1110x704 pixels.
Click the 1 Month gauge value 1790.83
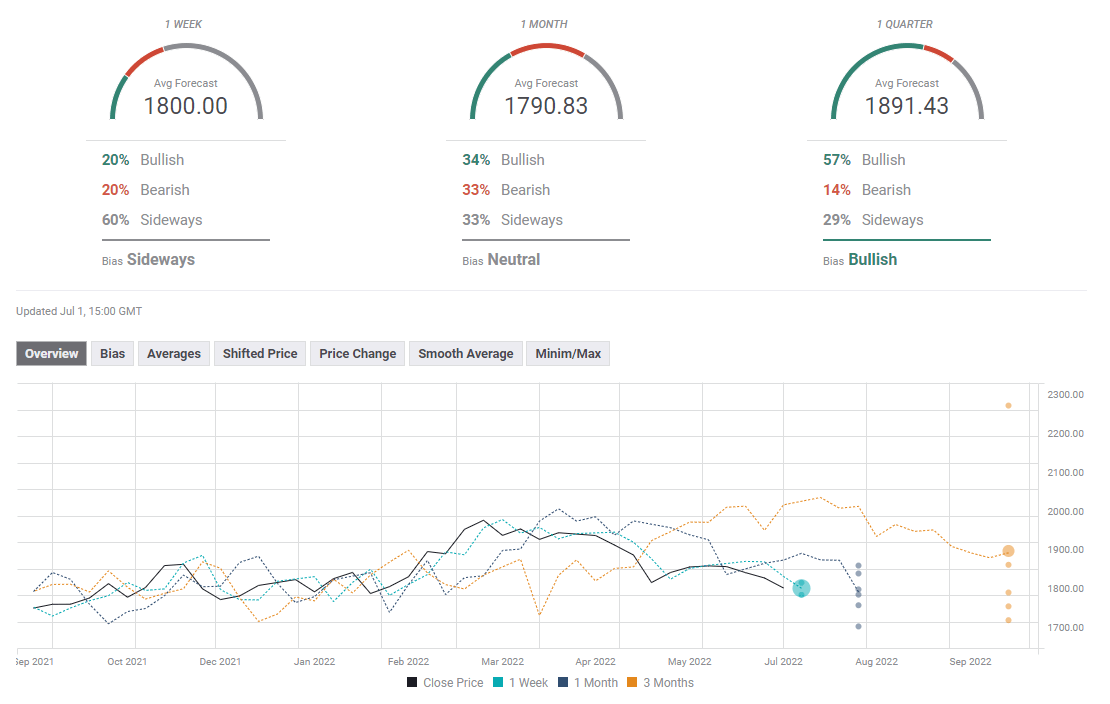(x=546, y=106)
